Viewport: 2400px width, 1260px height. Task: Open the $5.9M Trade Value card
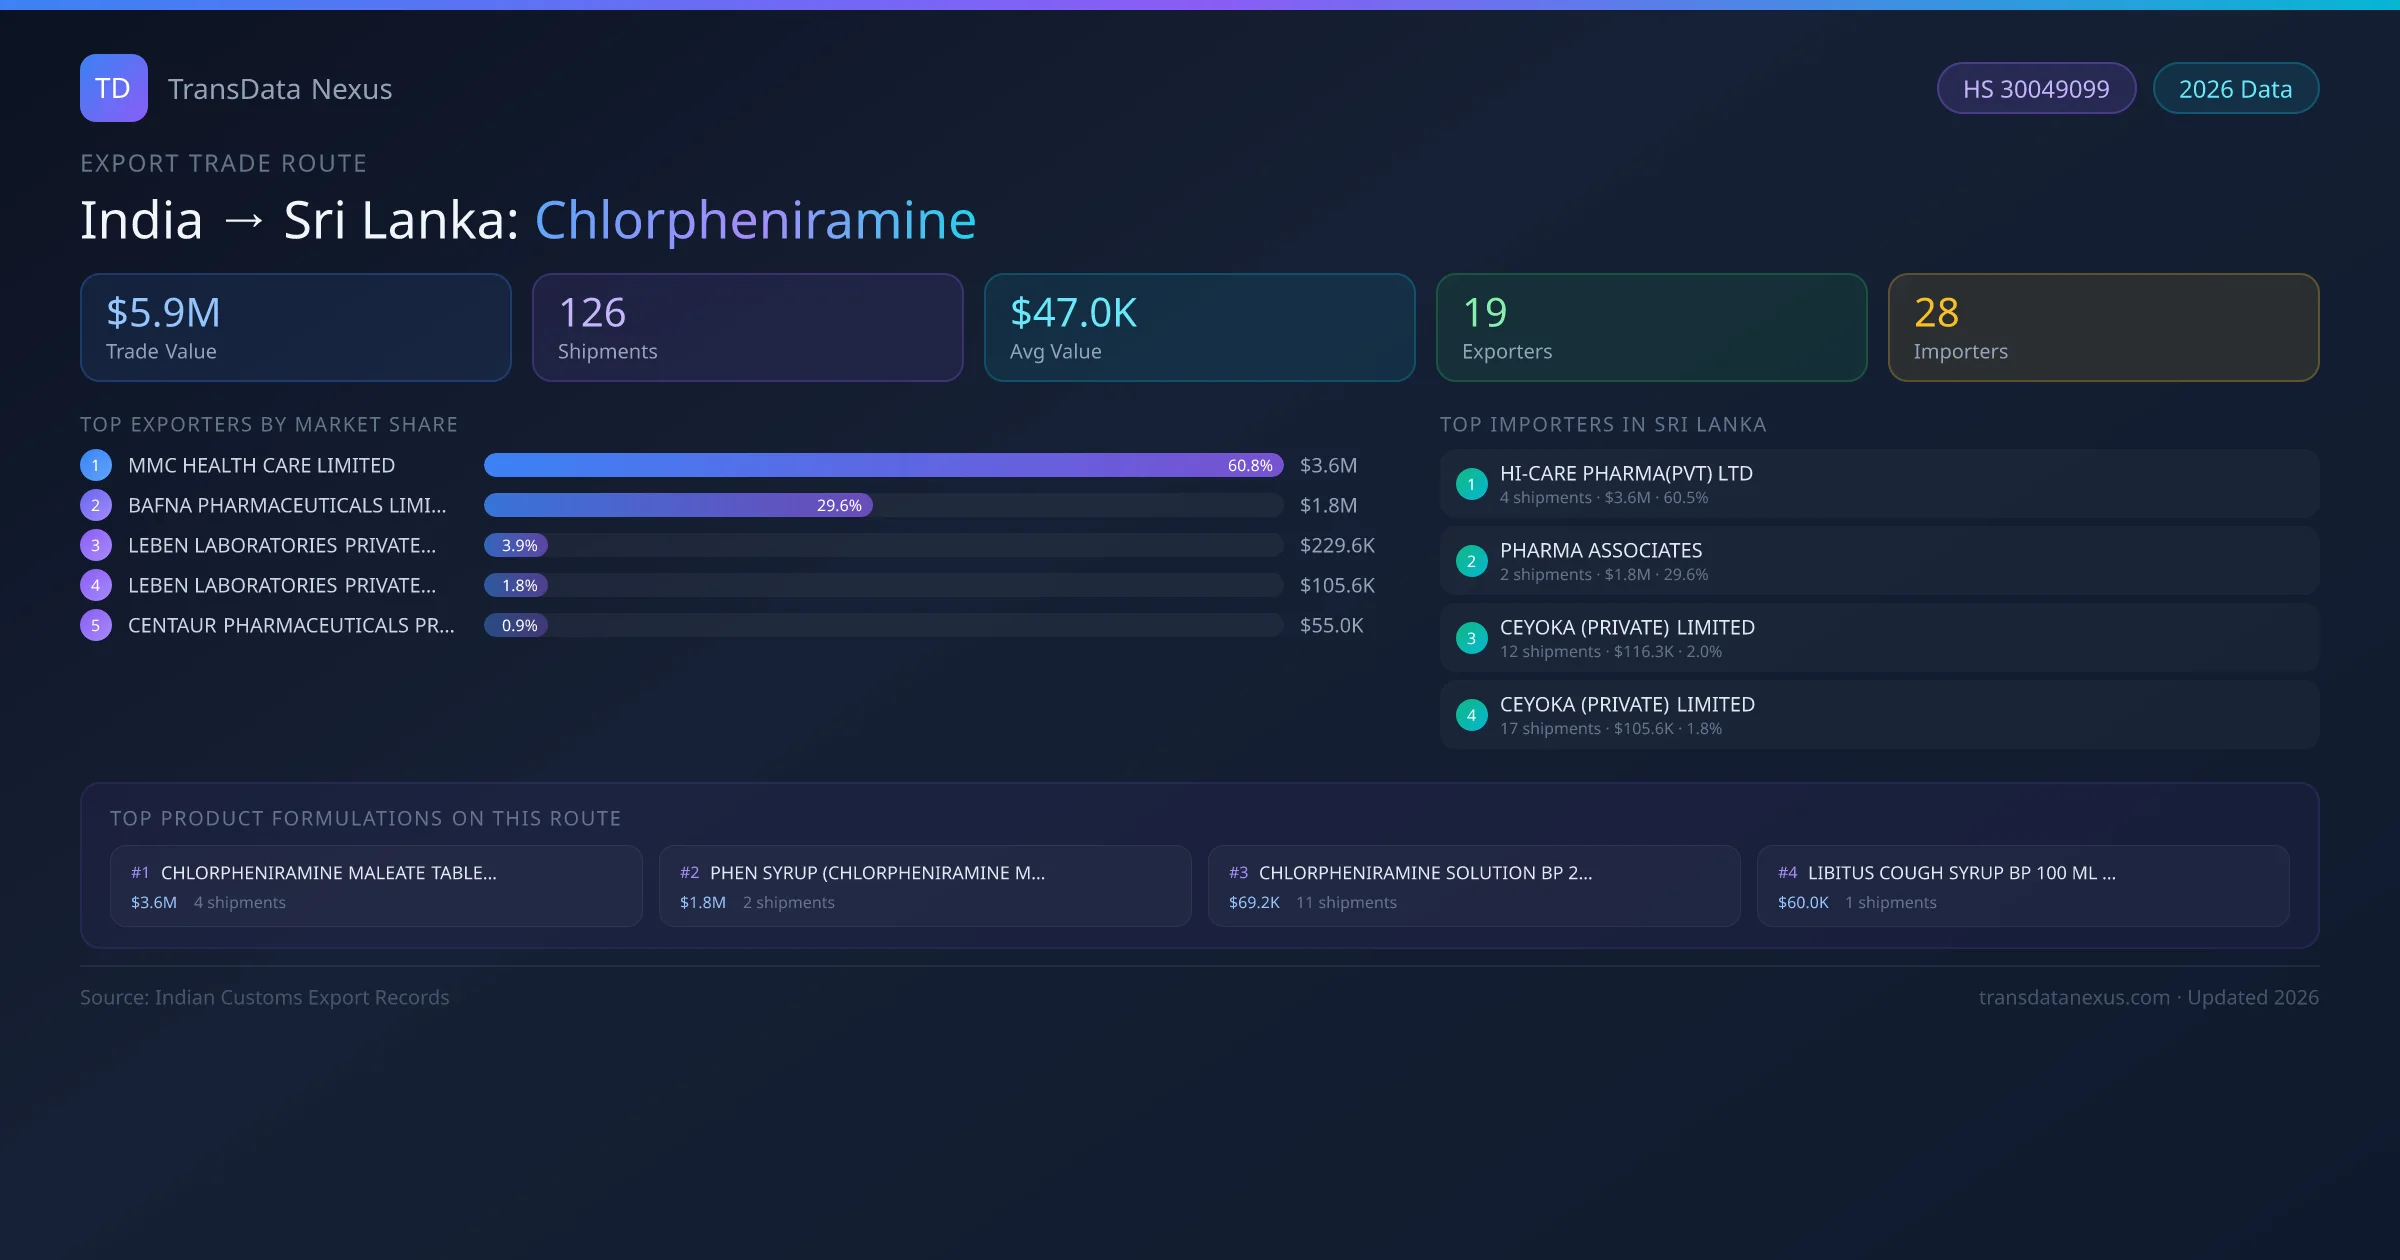tap(295, 327)
